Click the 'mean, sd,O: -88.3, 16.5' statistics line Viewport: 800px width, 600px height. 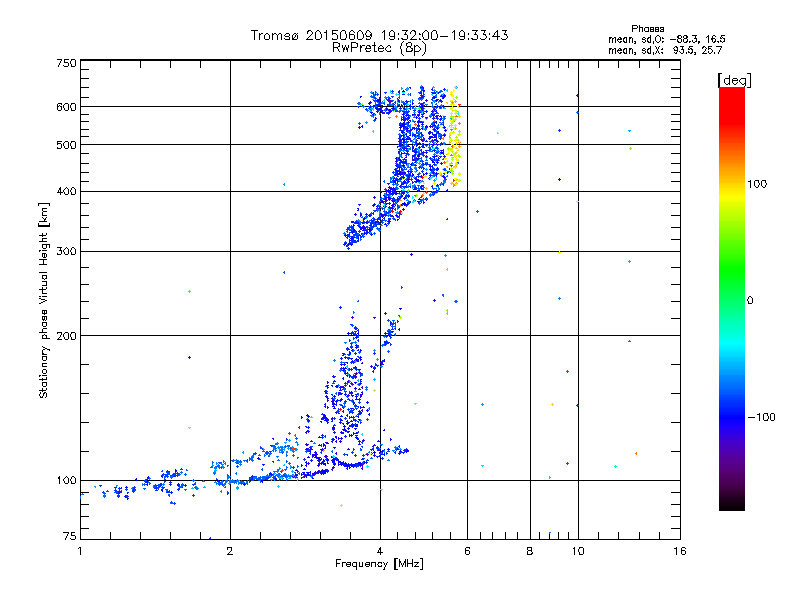666,39
